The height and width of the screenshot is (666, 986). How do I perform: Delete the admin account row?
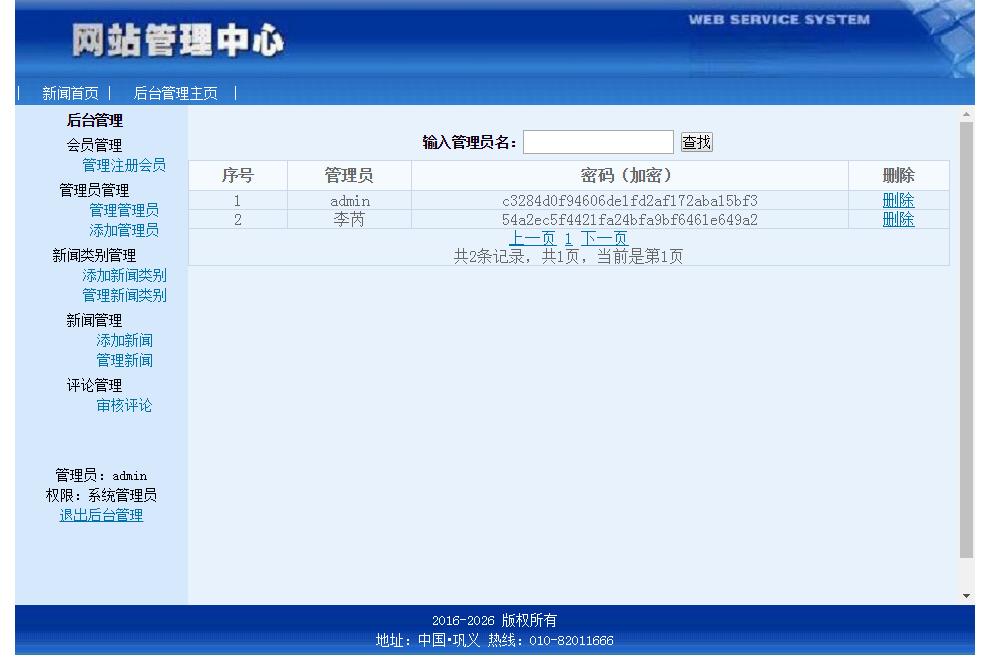[897, 200]
